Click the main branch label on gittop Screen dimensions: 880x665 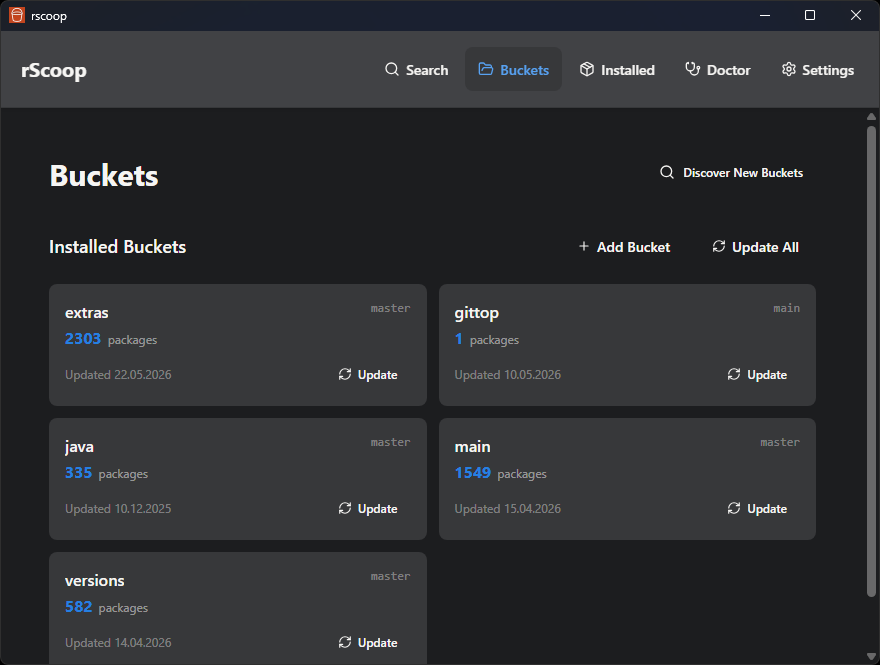pyautogui.click(x=786, y=308)
